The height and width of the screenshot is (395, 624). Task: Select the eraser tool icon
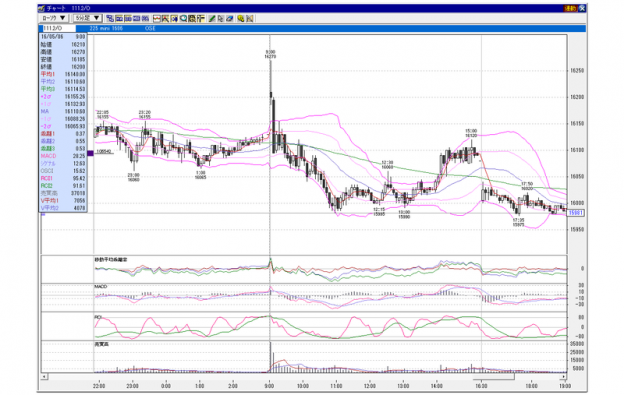[230, 18]
